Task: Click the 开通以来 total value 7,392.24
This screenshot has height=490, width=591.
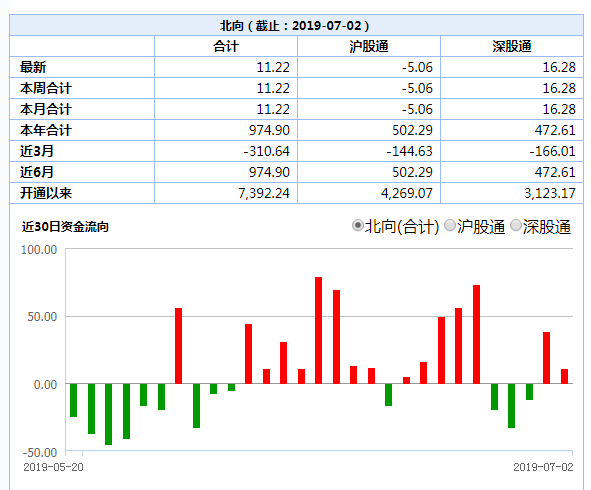Action: (x=264, y=193)
